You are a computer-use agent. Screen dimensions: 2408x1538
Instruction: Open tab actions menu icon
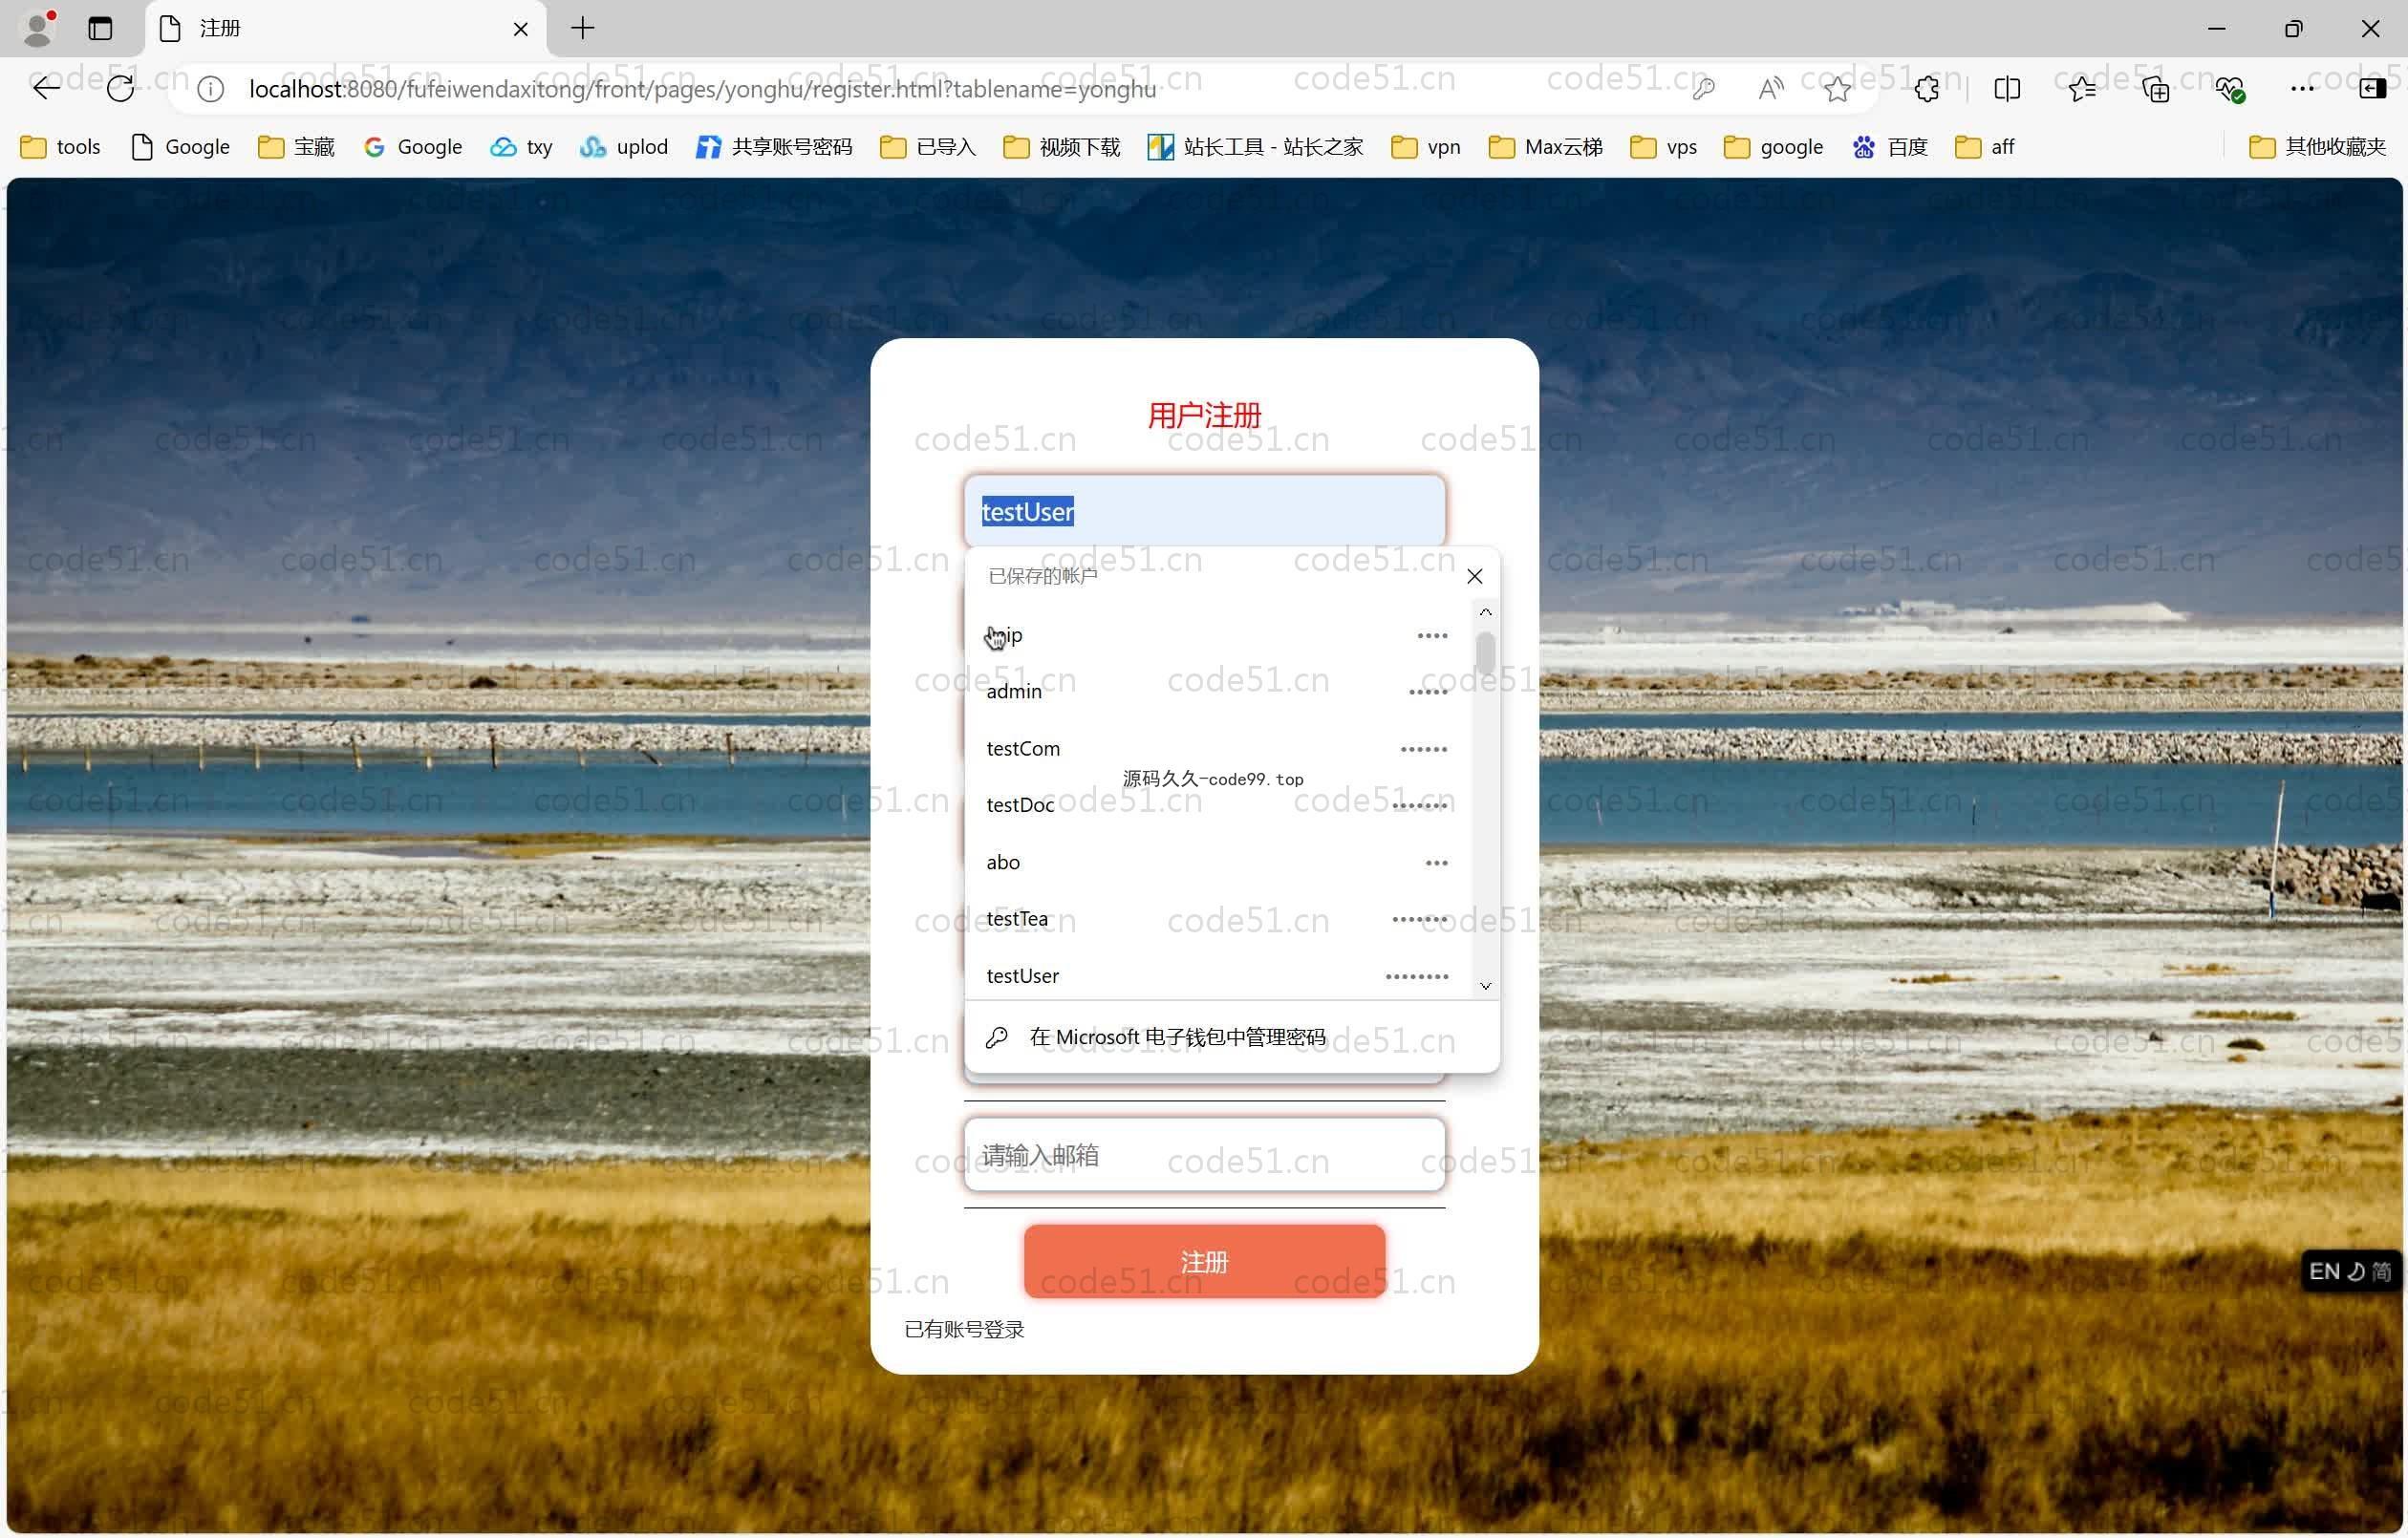tap(100, 28)
